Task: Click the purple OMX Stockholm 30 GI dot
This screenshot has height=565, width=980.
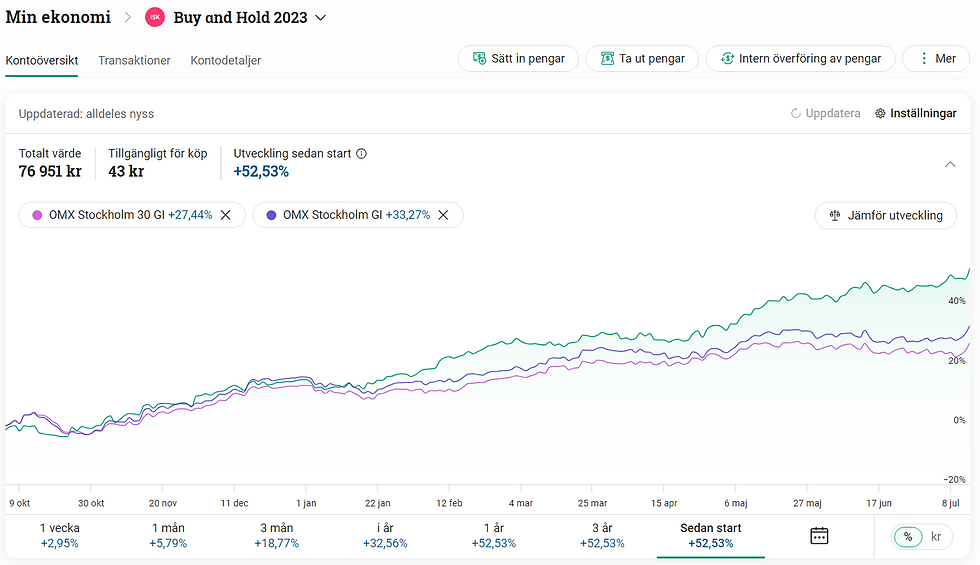Action: pyautogui.click(x=38, y=215)
